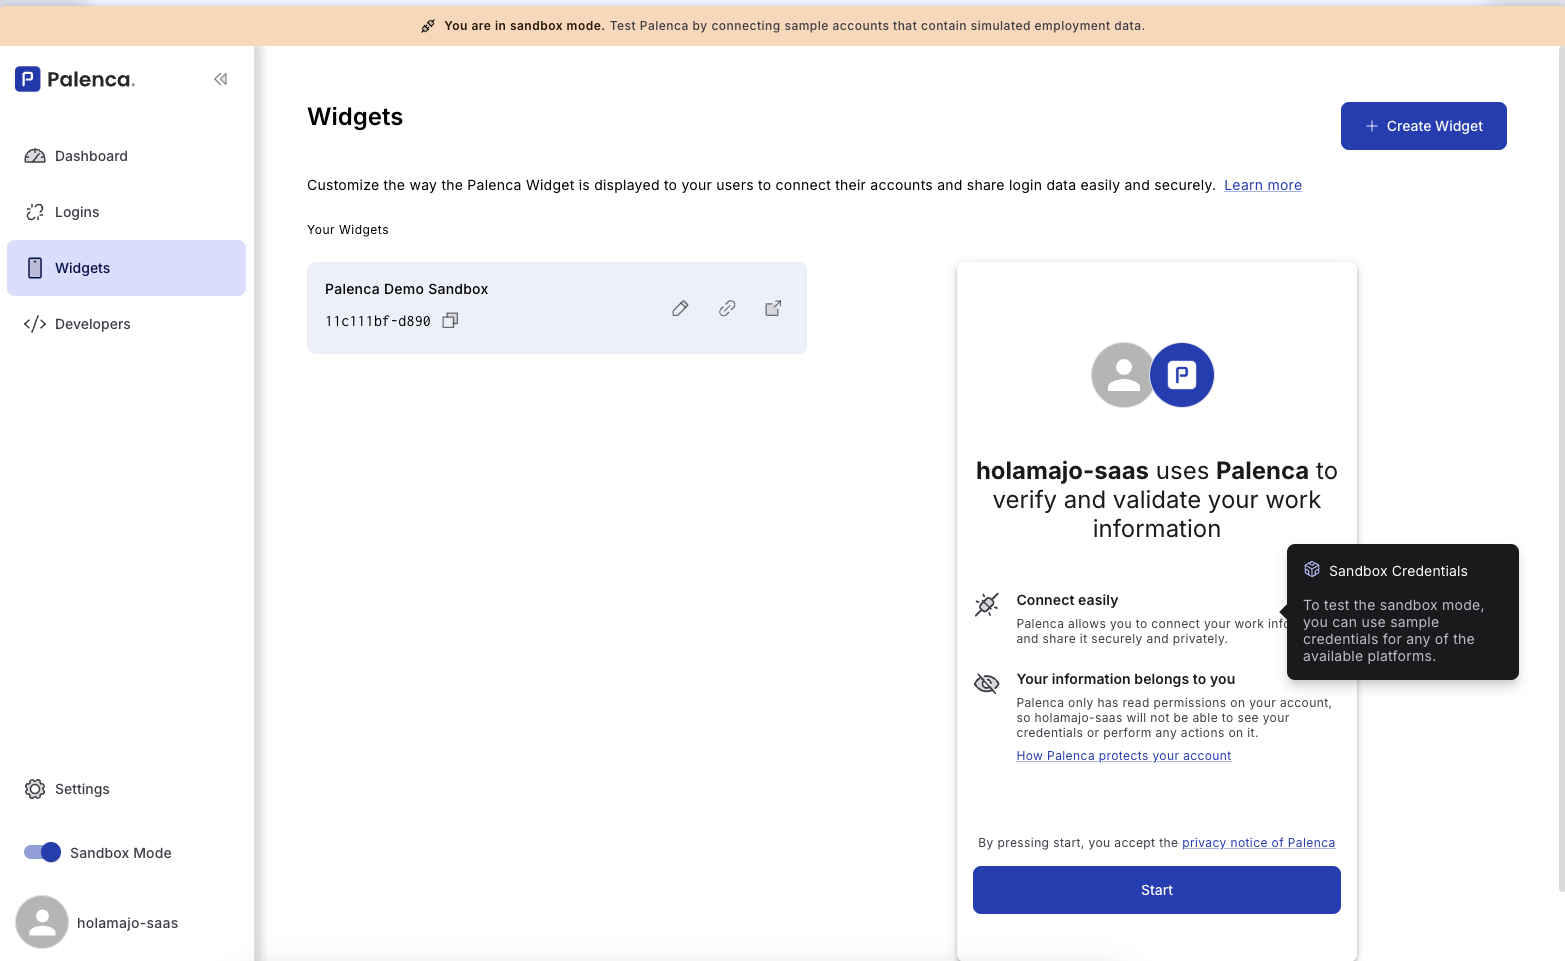Click the plug icon in sandbox banner
Image resolution: width=1565 pixels, height=961 pixels.
click(x=428, y=26)
